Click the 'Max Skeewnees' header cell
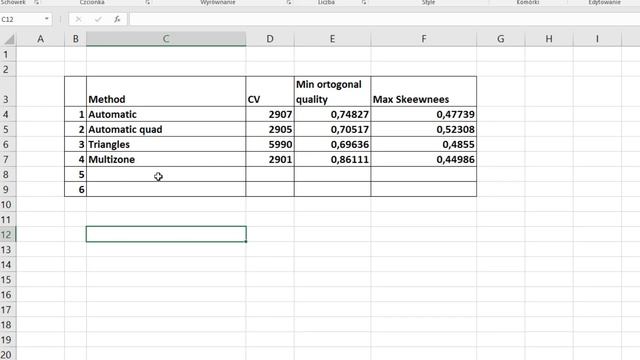This screenshot has width=640, height=360. [x=424, y=91]
